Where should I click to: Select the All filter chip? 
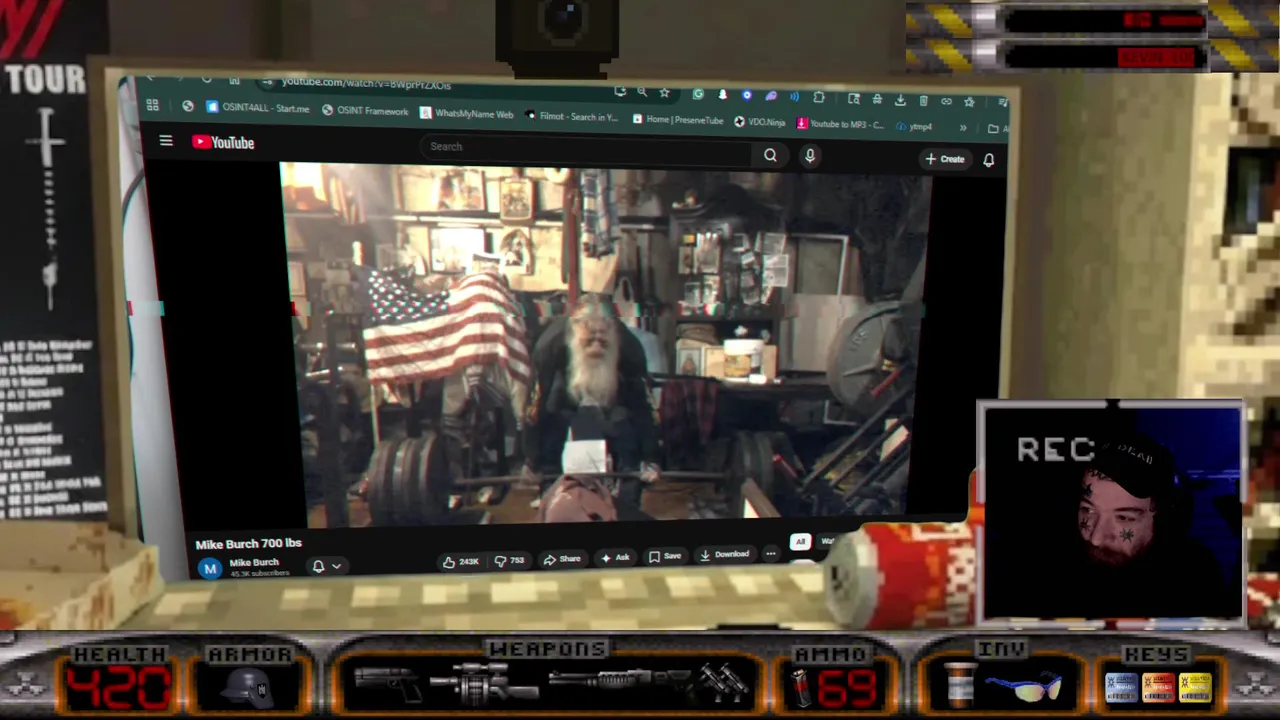pos(800,542)
